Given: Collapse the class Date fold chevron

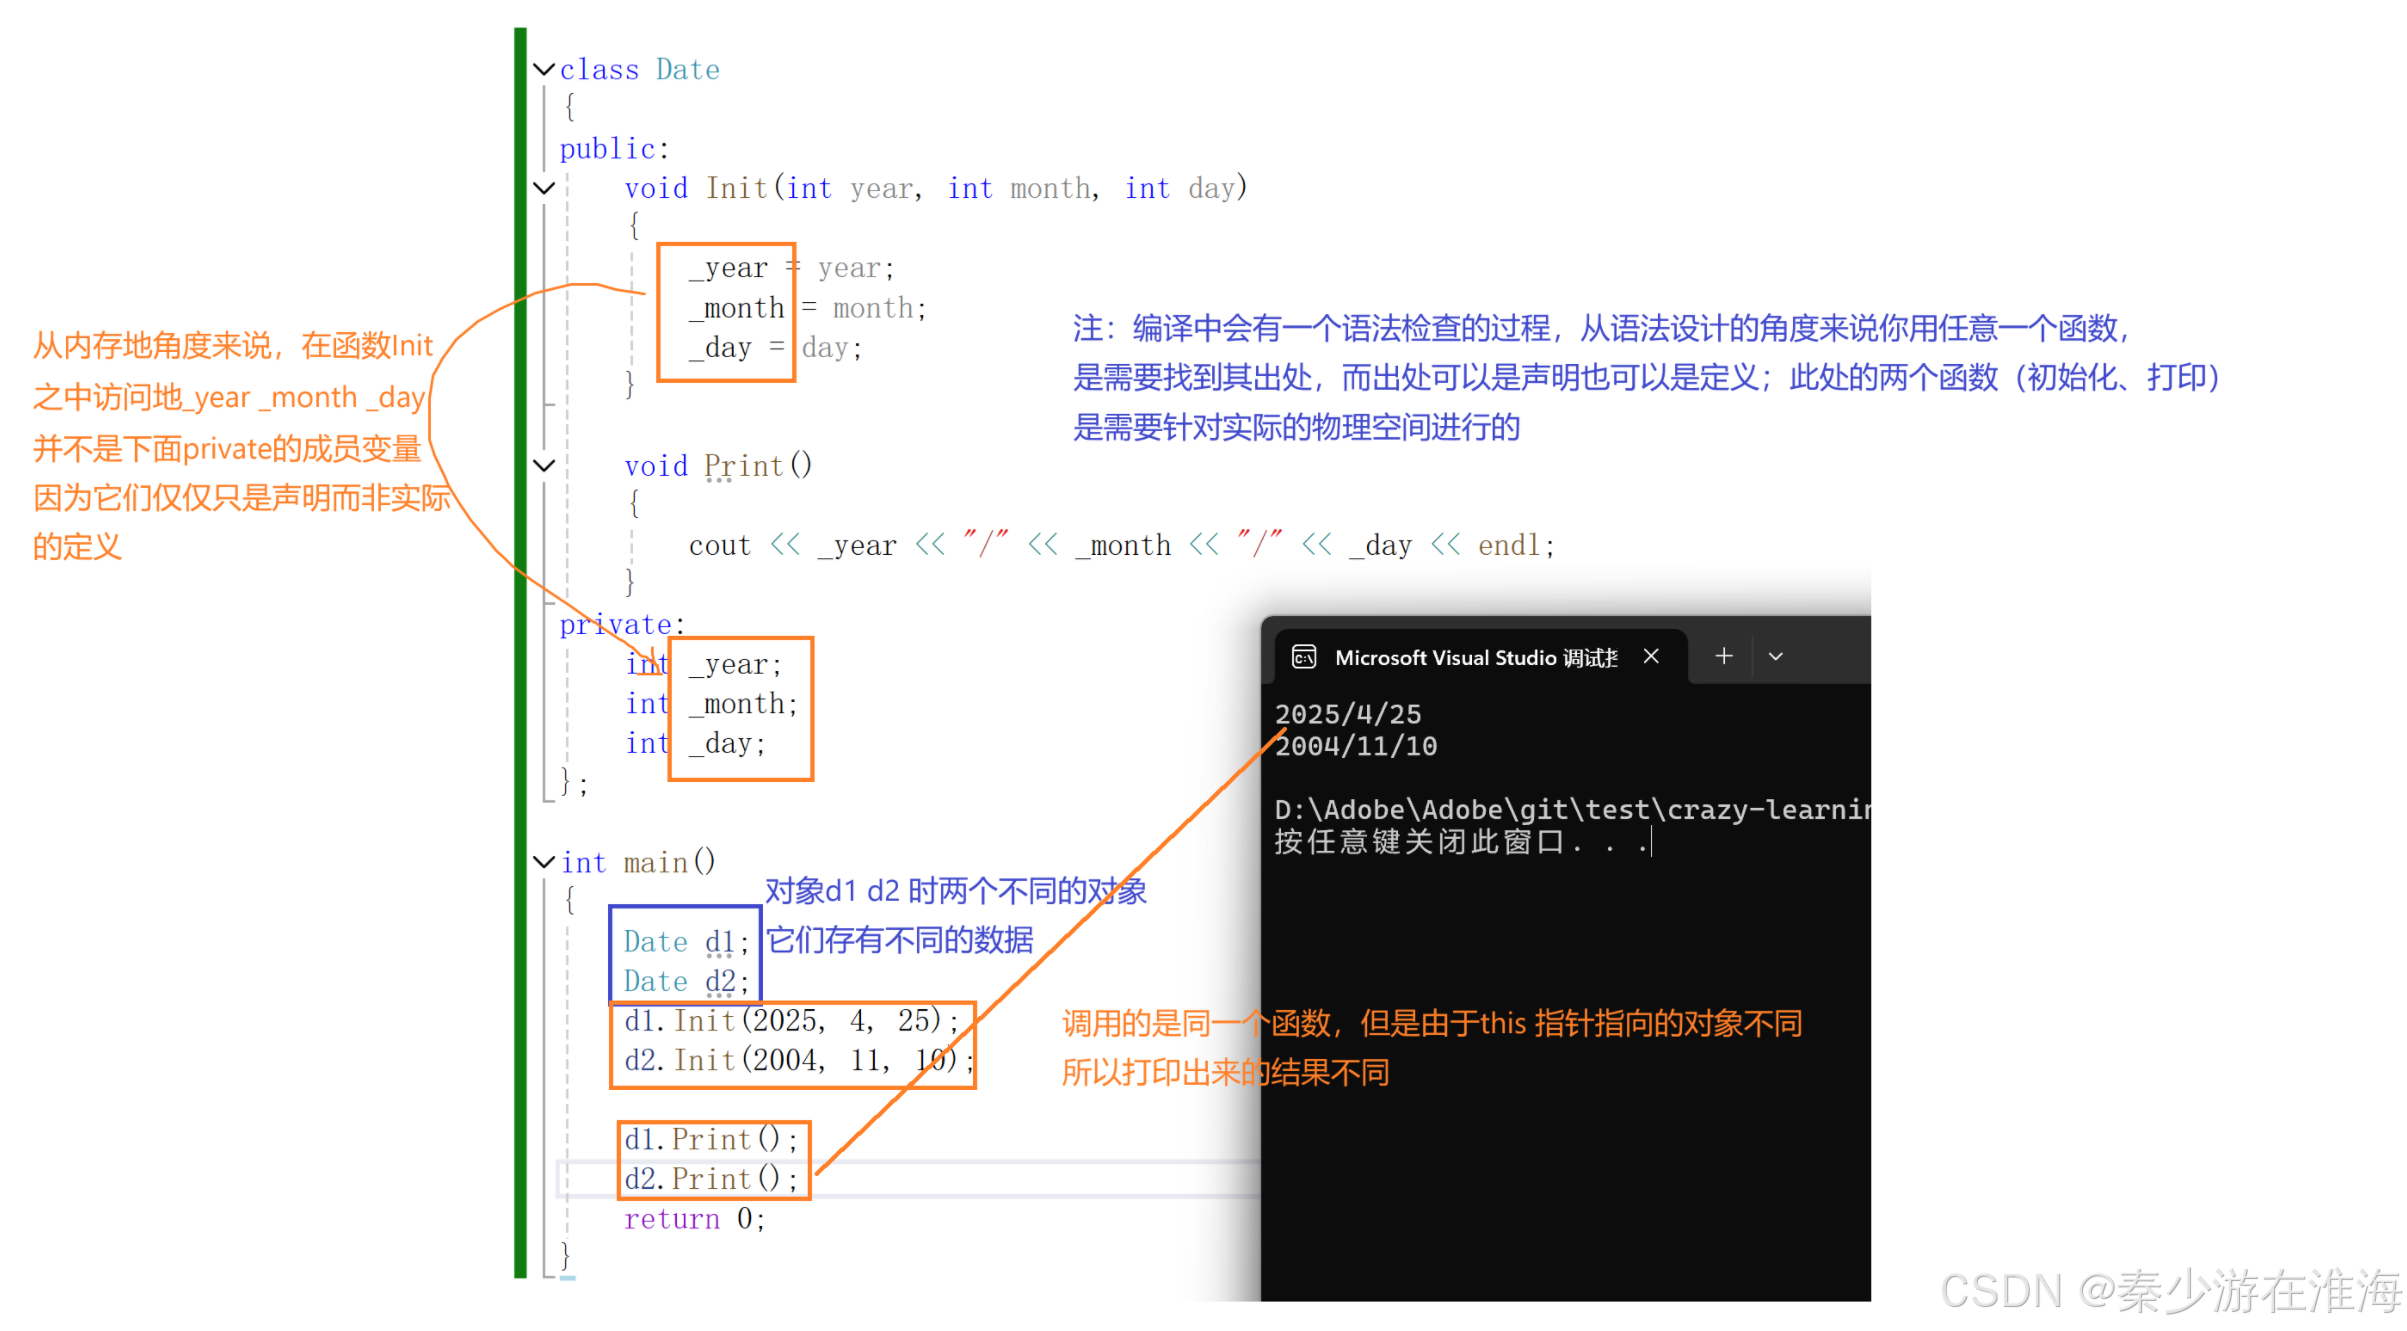Looking at the screenshot, I should 544,69.
